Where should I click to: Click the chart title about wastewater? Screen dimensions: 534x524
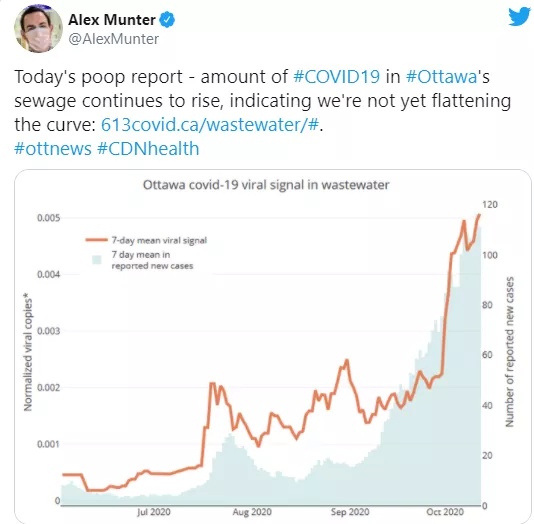tap(266, 185)
